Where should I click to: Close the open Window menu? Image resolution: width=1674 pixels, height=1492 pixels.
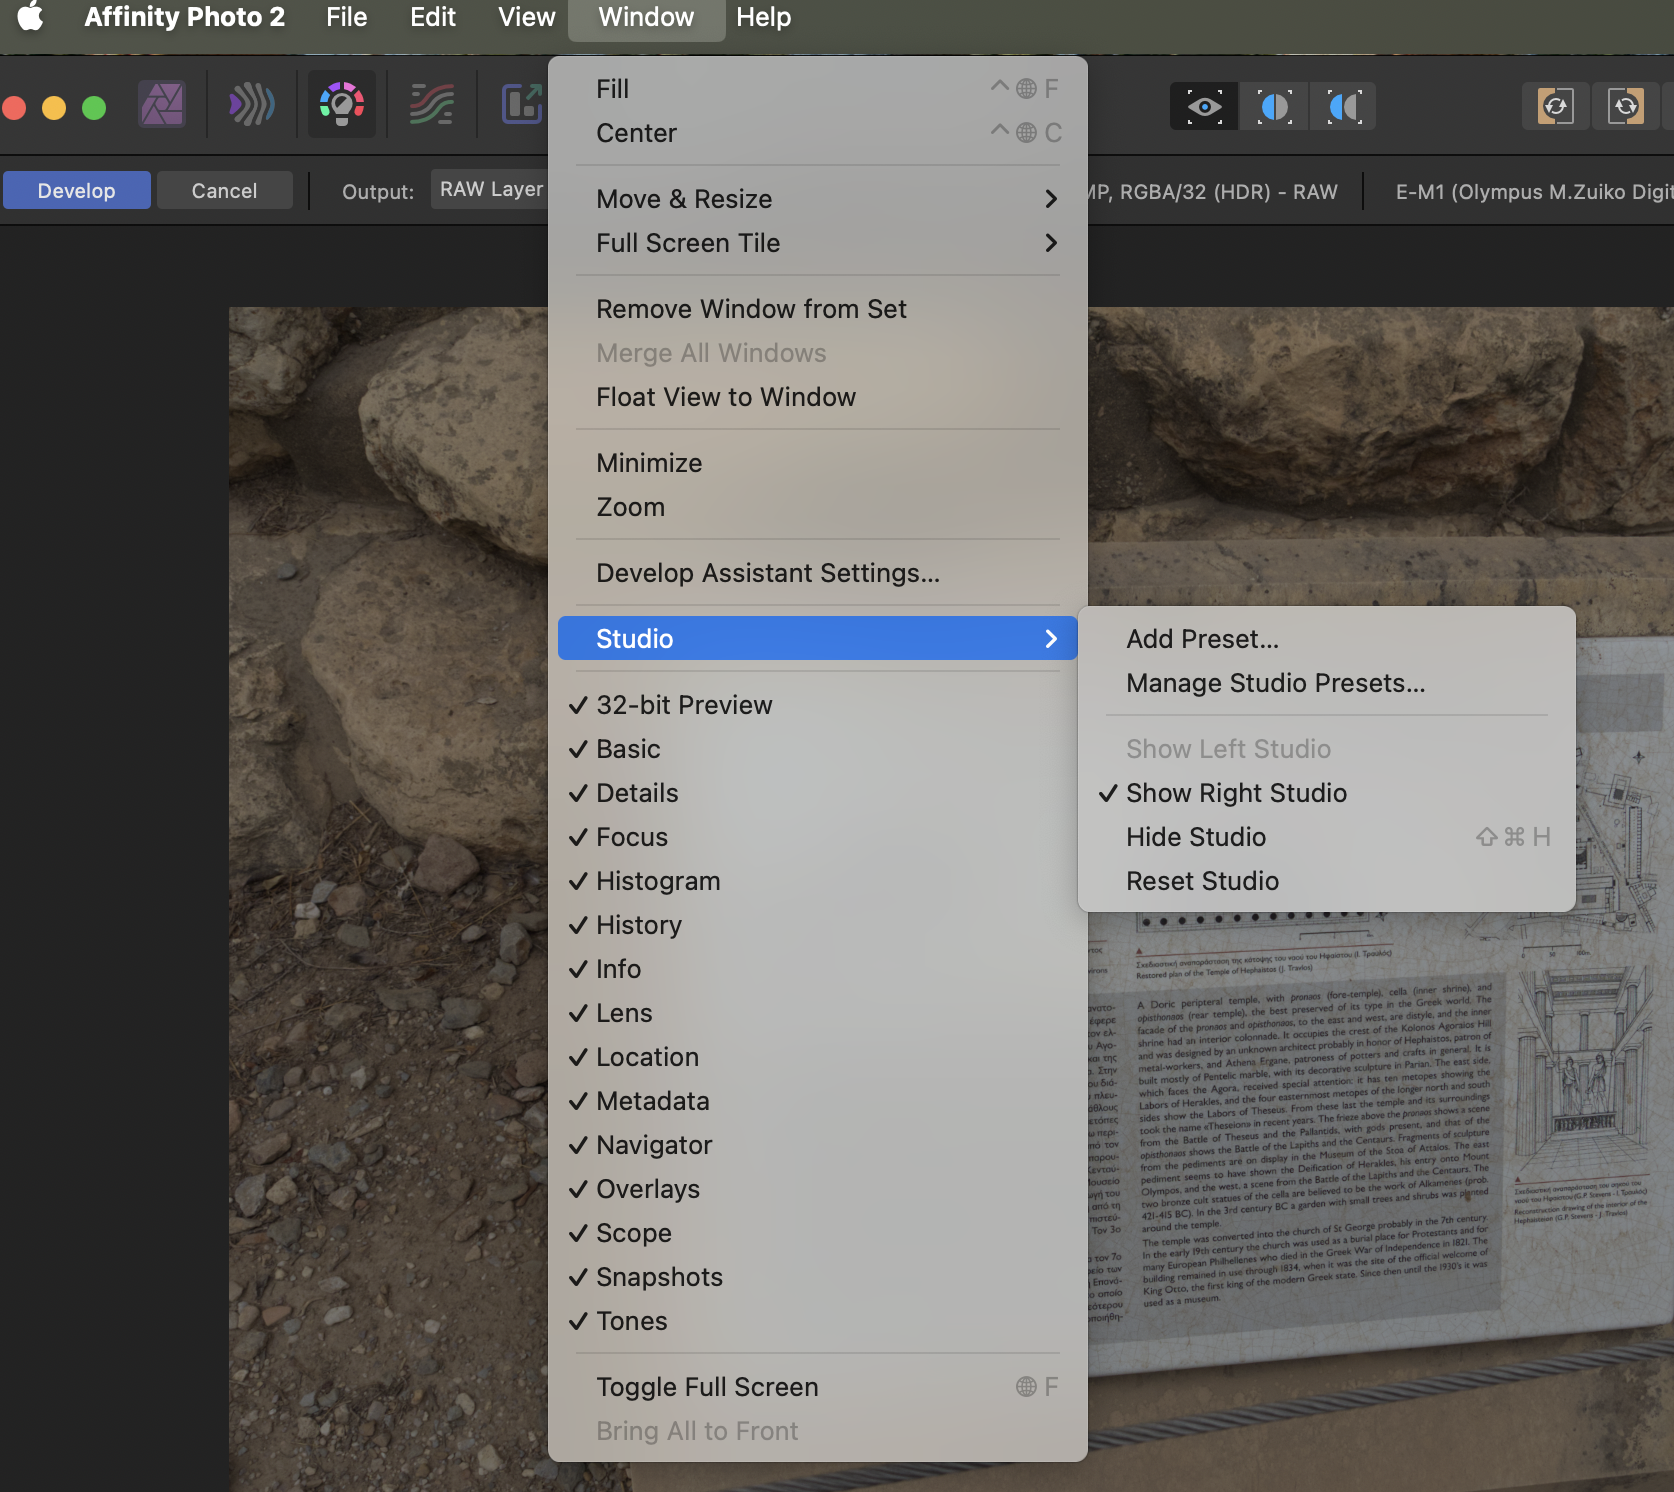click(646, 18)
